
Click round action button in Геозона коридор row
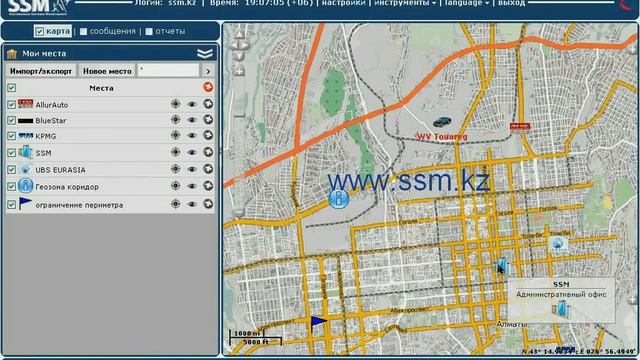(x=208, y=186)
